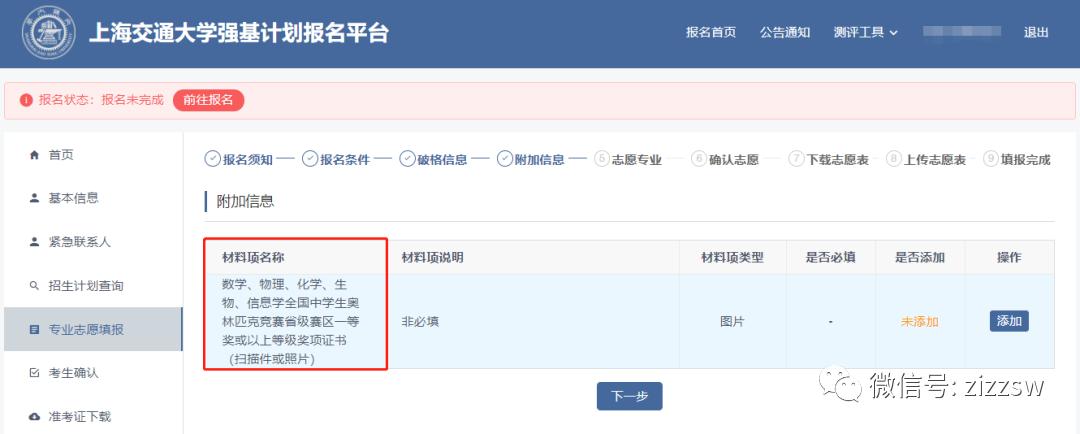Click the Olympiad certificate material name cell

click(x=295, y=321)
